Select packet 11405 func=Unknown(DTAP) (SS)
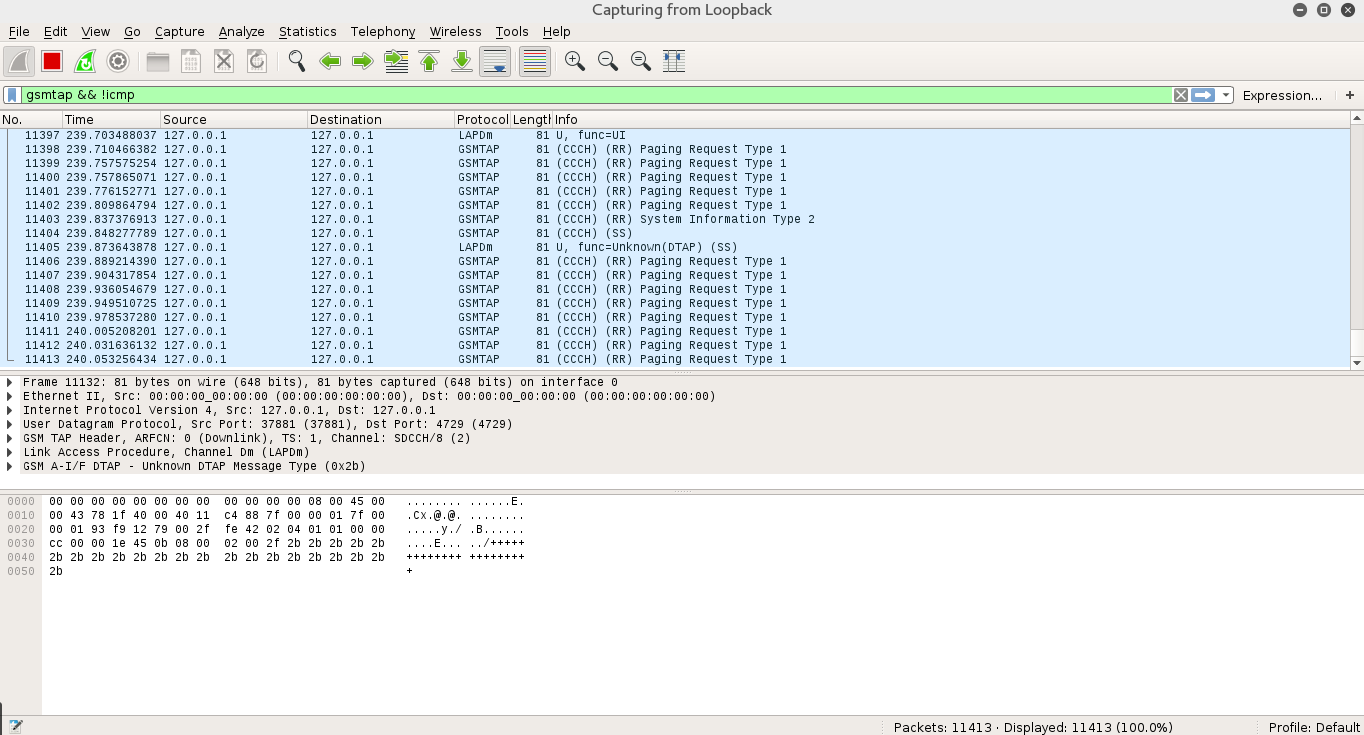 click(x=675, y=247)
